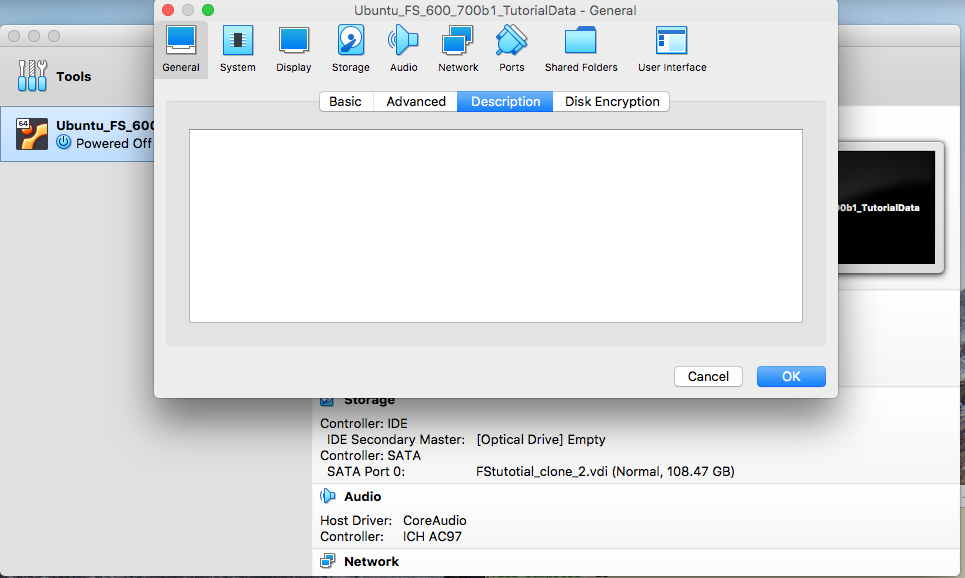
Task: Open Shared Folders settings
Action: tap(581, 49)
